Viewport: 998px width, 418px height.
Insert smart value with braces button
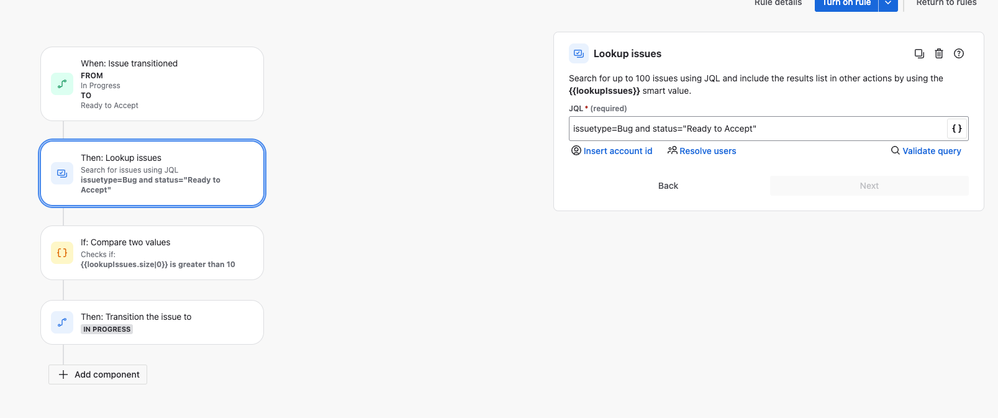957,129
